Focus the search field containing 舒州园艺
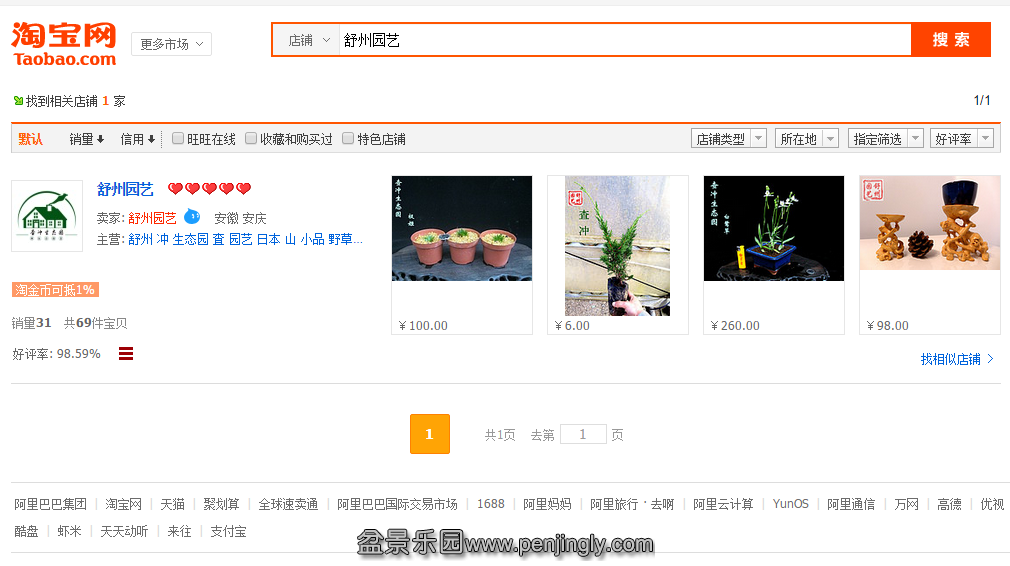1010x566 pixels. 624,41
